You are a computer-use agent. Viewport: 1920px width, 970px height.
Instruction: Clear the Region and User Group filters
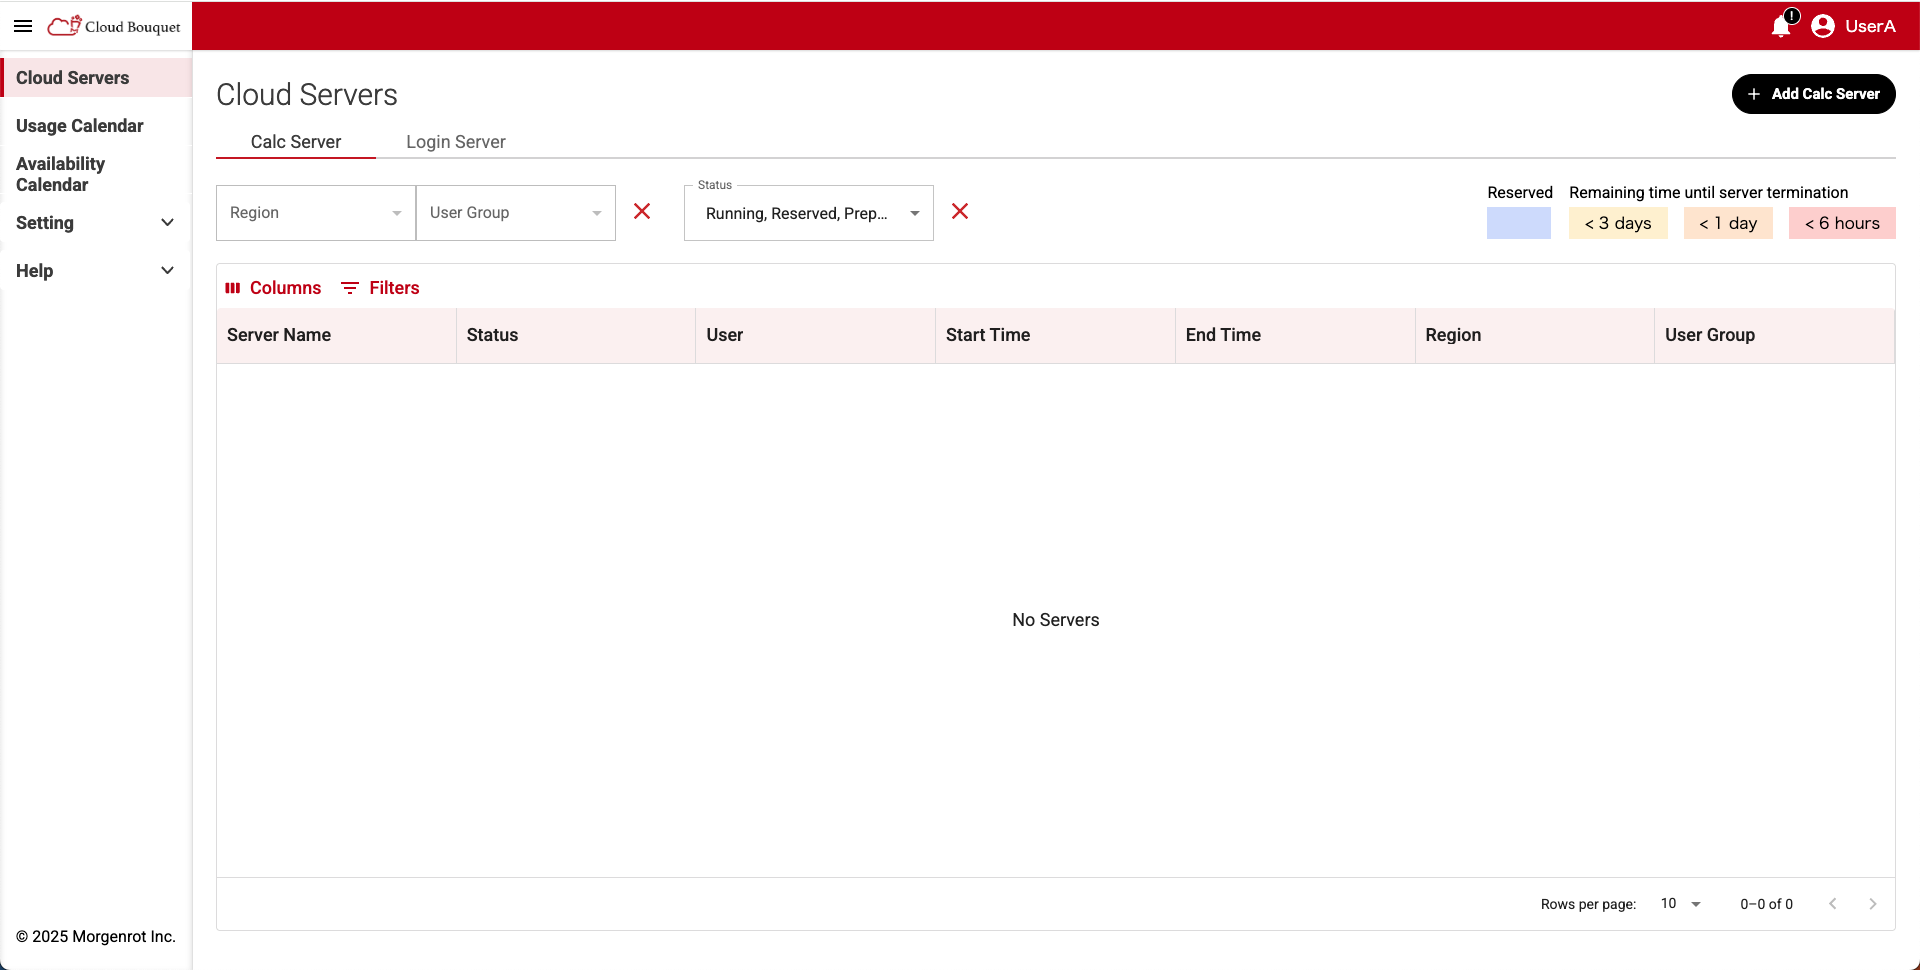(x=642, y=212)
